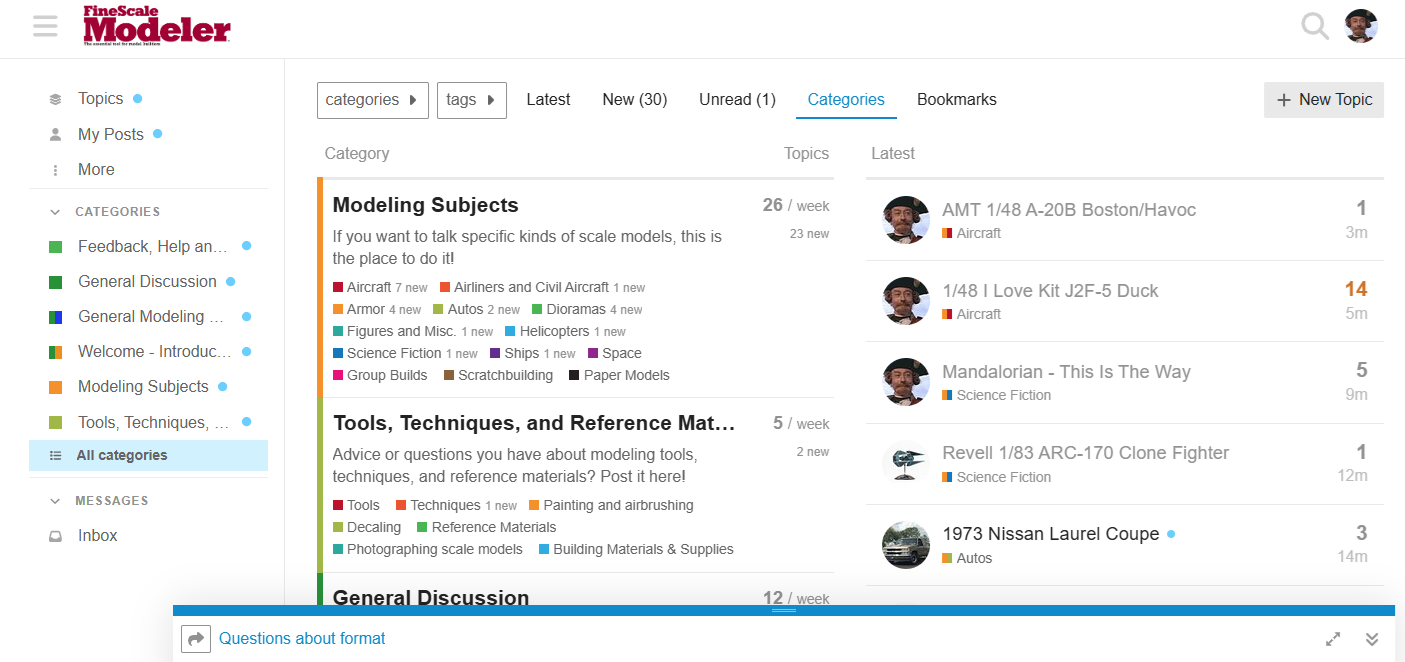The image size is (1405, 662).
Task: Click the Modeling Subjects orange sidebar swatch
Action: 56,387
